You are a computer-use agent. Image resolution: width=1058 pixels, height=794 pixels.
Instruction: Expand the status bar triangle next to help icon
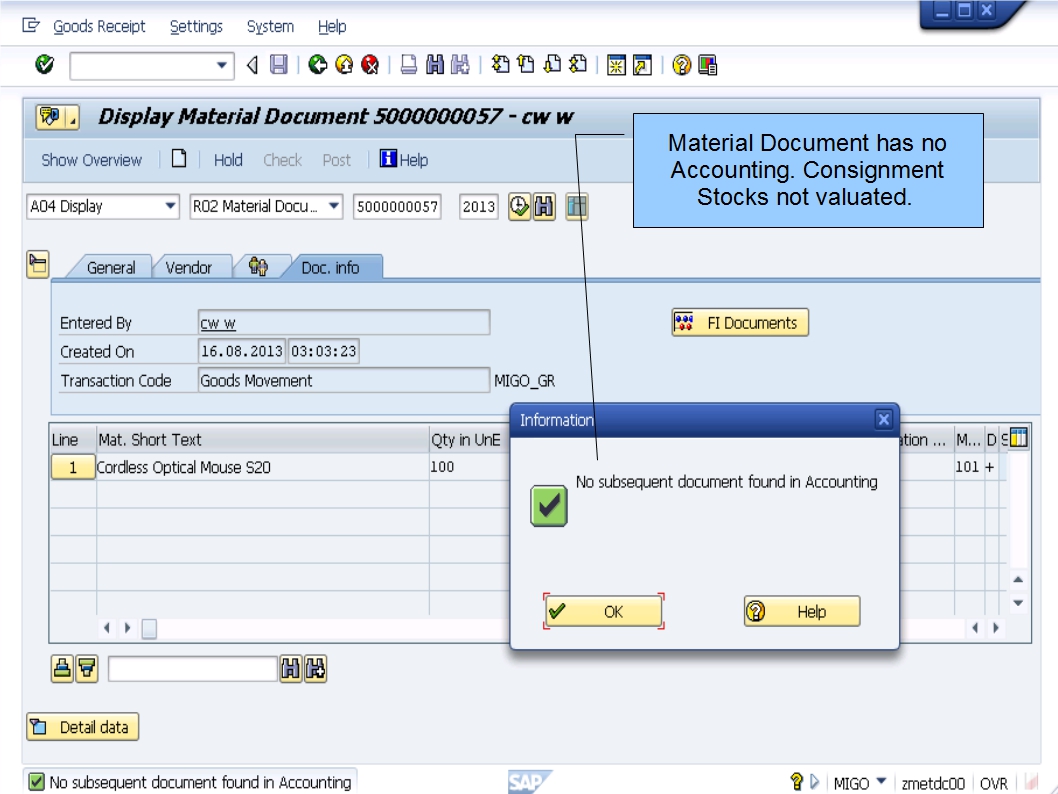[814, 781]
